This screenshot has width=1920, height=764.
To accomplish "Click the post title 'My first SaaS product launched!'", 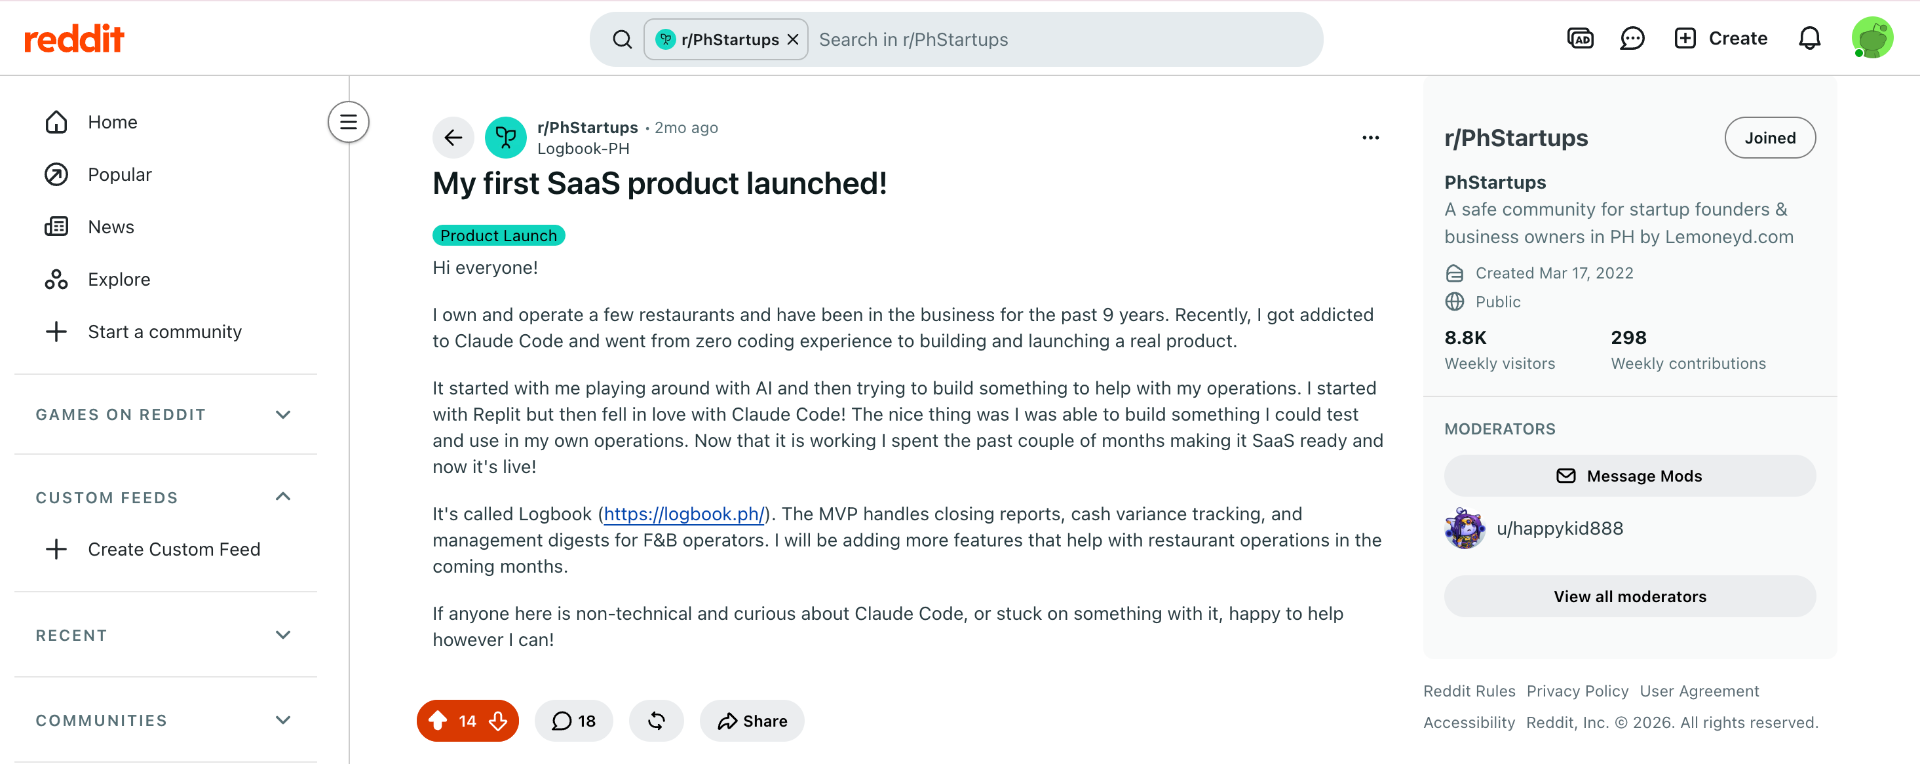I will 660,184.
